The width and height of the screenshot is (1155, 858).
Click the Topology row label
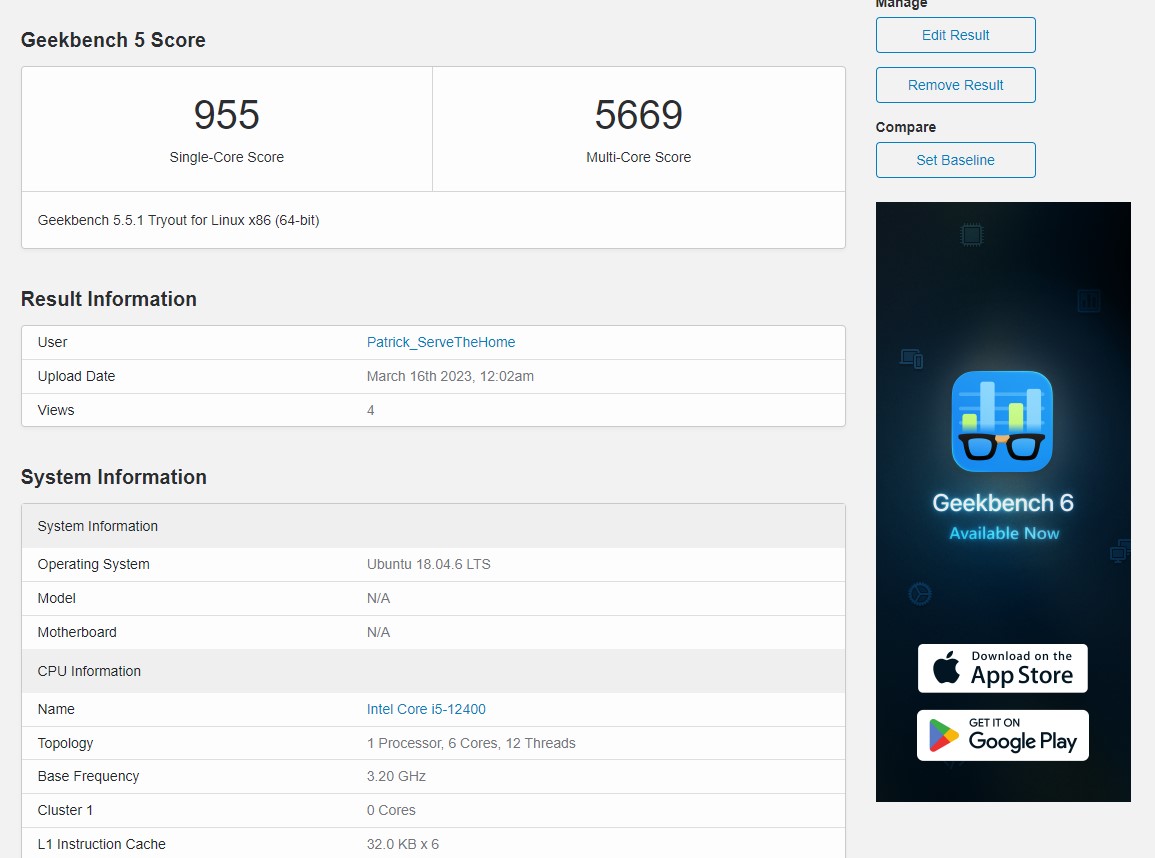[x=66, y=744]
